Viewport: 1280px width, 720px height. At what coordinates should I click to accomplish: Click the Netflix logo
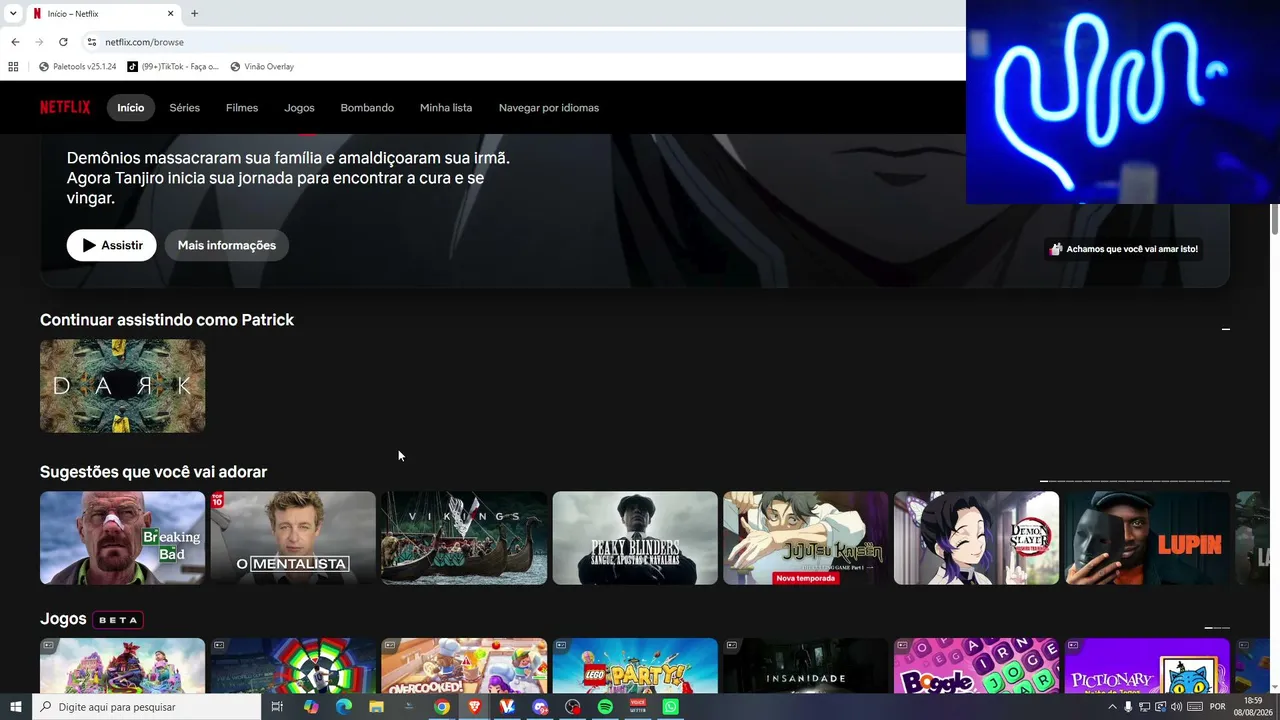tap(65, 107)
